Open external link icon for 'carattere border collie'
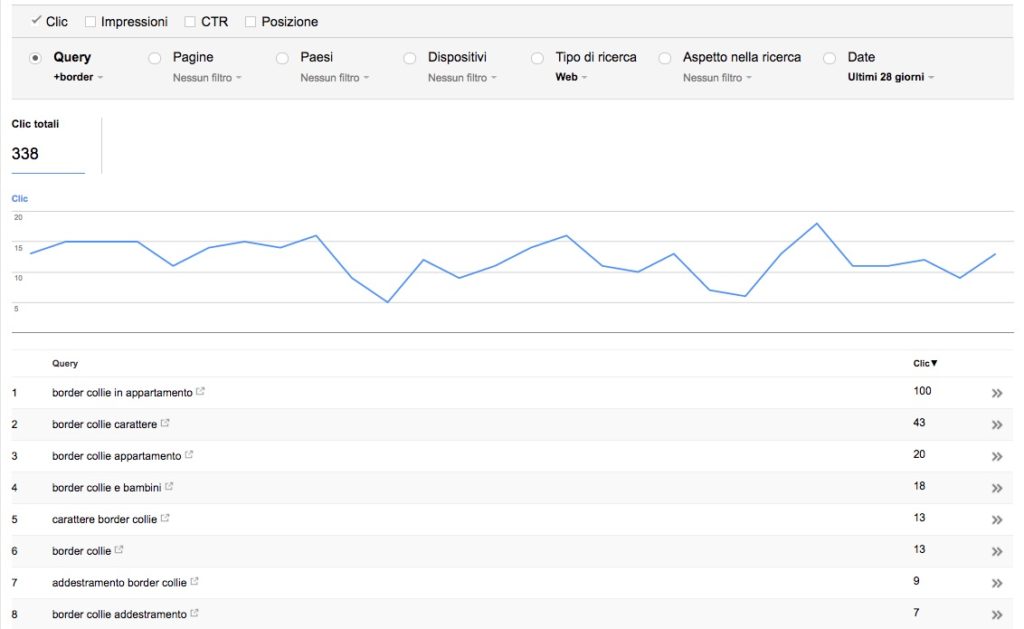 pos(165,518)
